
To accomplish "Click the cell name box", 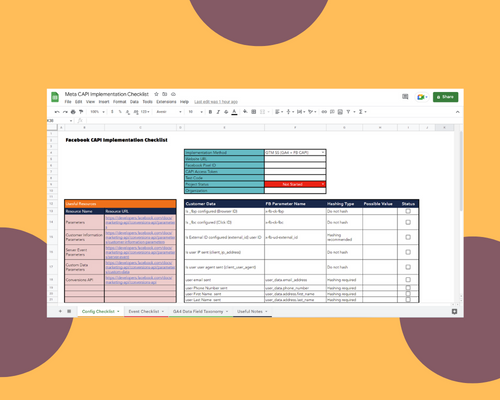I will [60, 120].
